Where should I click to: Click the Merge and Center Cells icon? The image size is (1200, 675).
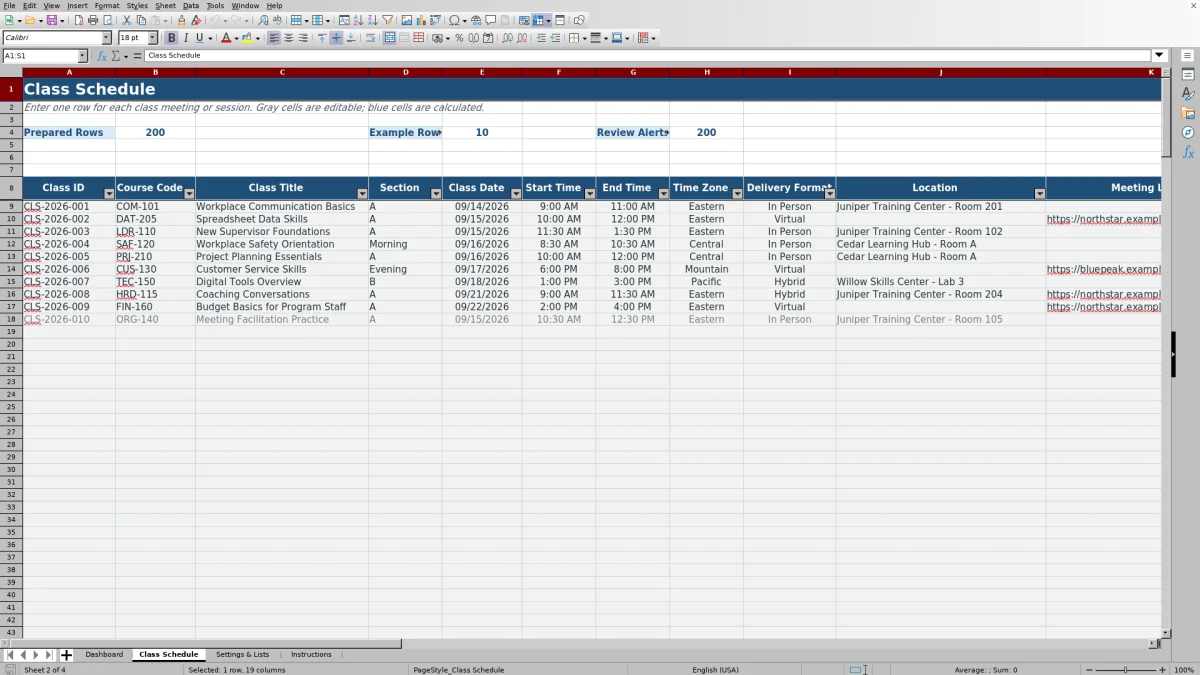coord(389,38)
